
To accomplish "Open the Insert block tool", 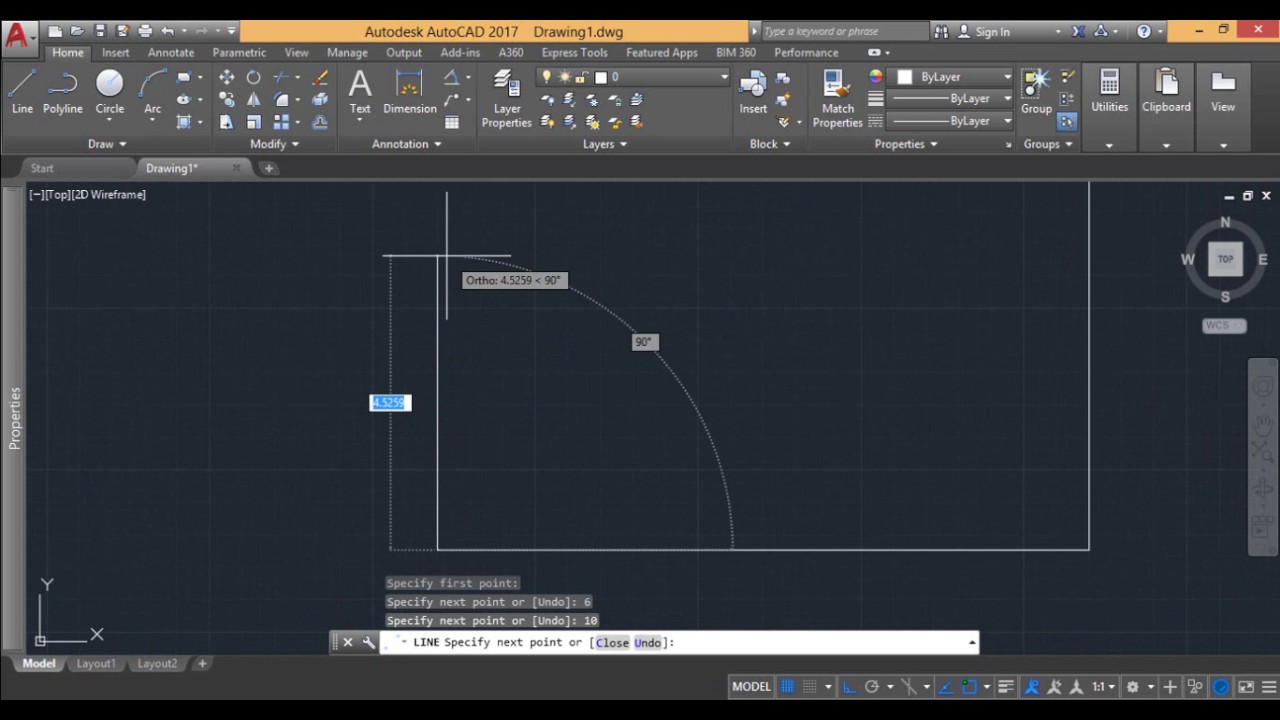I will 753,92.
